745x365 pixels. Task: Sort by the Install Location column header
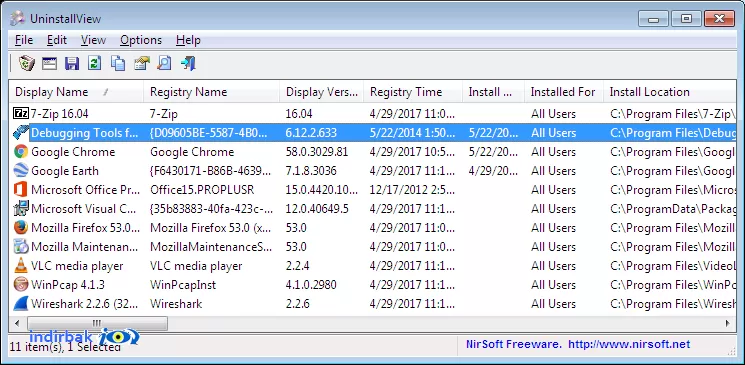pos(669,92)
